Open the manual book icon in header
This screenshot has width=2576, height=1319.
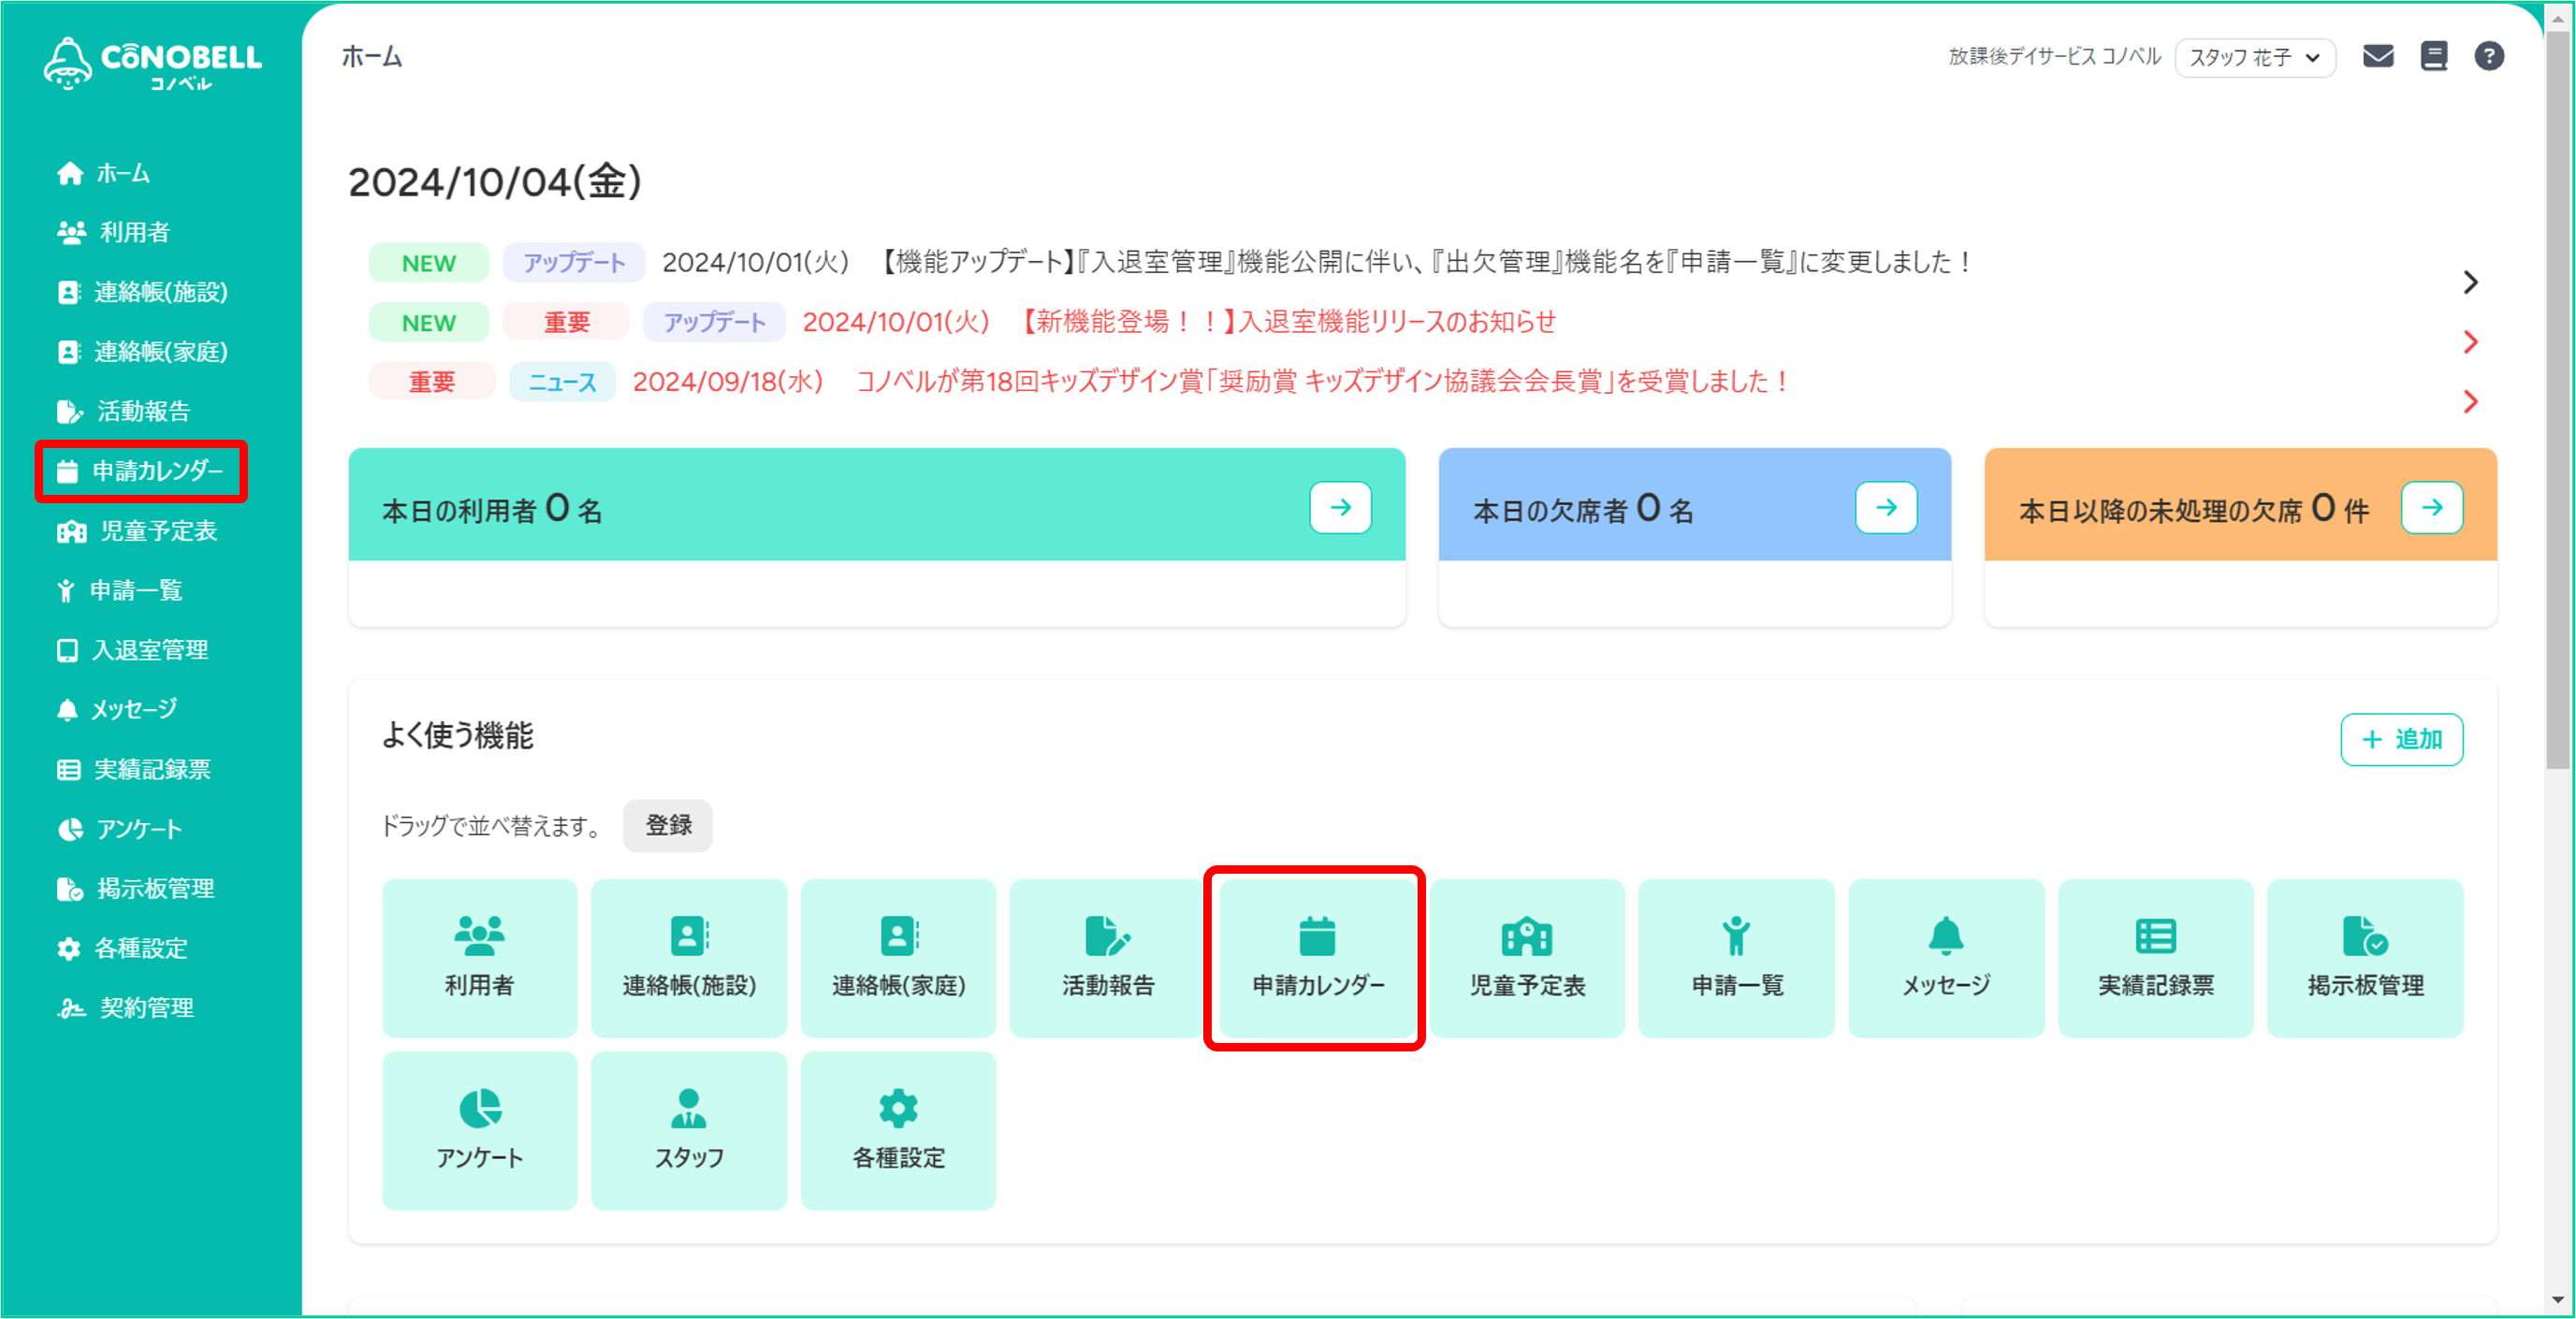2433,56
